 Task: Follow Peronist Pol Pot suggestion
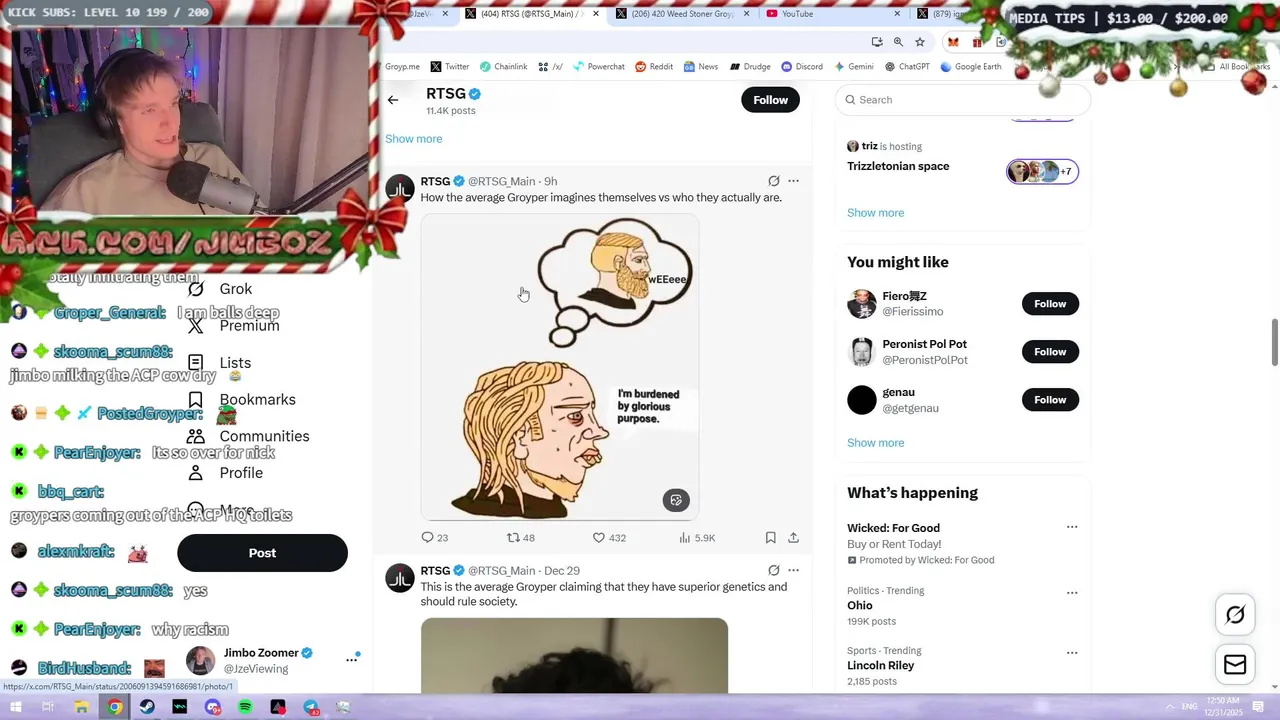pos(1050,352)
